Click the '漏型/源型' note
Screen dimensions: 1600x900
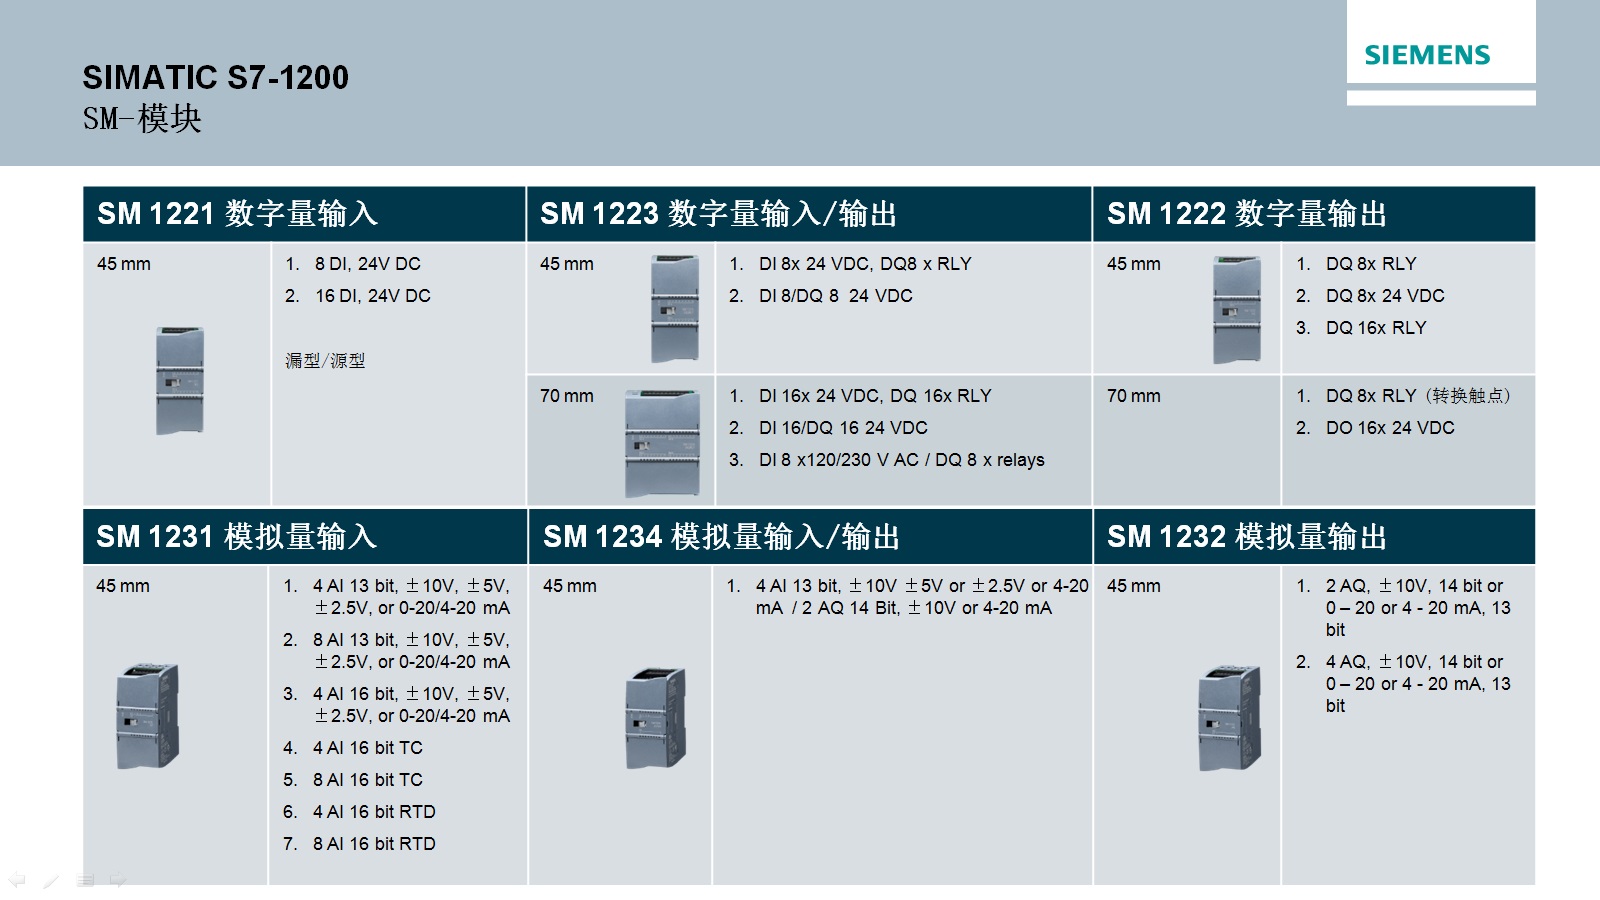point(325,361)
